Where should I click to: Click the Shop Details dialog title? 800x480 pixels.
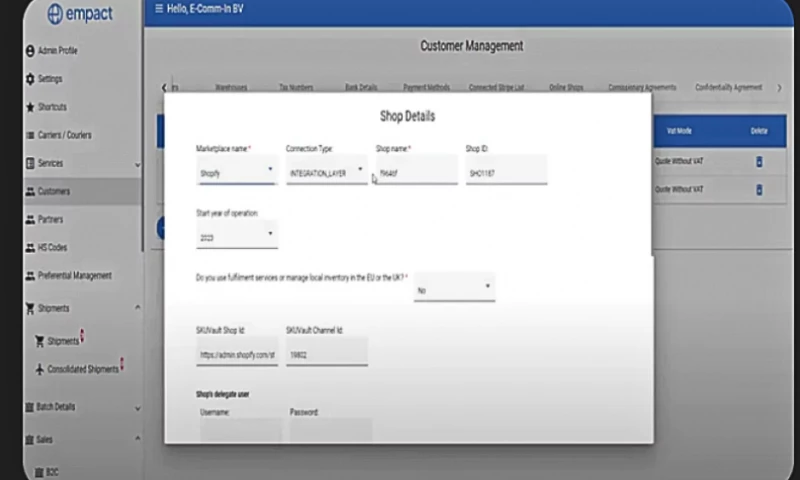(x=407, y=116)
